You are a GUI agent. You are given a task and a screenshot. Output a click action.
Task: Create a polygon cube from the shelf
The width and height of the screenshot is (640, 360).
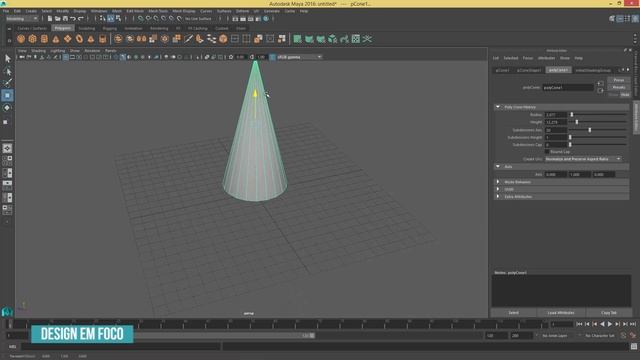pos(33,39)
